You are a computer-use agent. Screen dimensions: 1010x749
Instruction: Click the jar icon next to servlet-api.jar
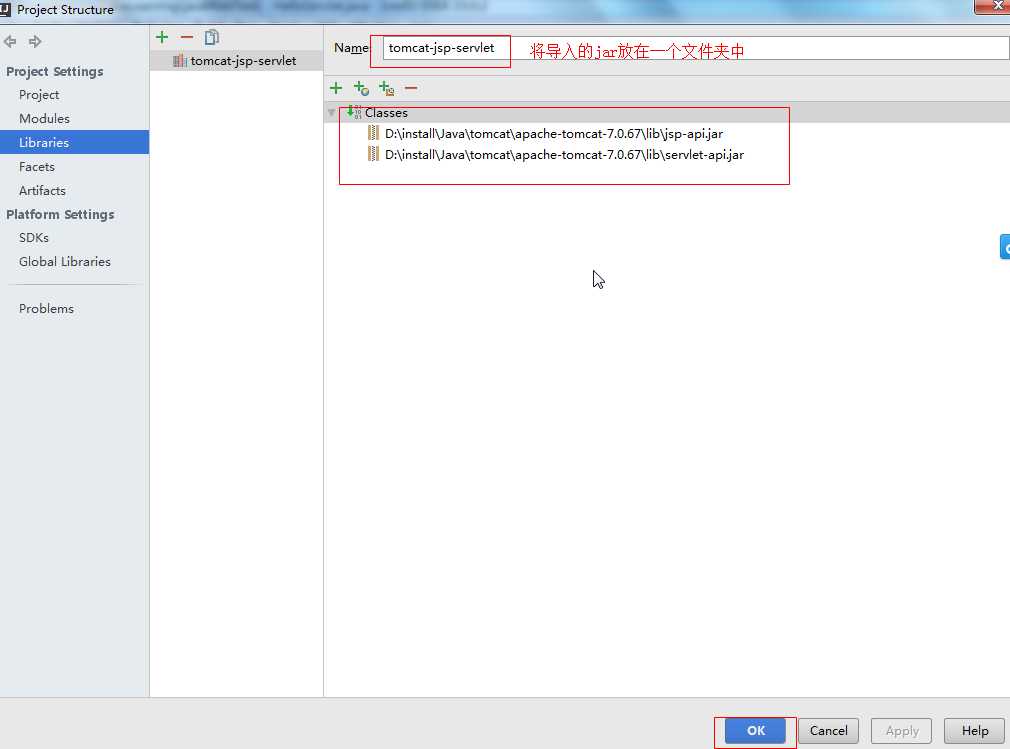(373, 154)
